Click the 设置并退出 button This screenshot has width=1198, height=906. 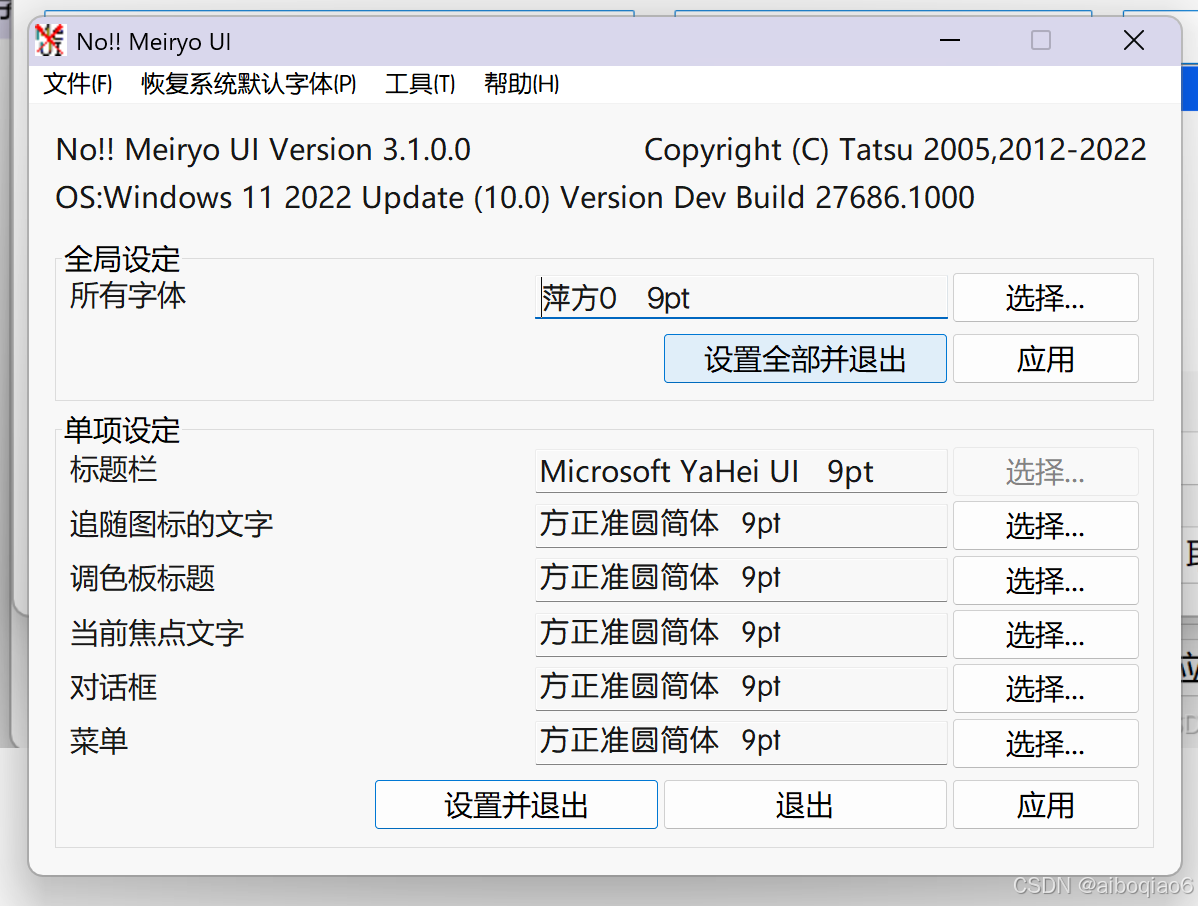pyautogui.click(x=516, y=804)
